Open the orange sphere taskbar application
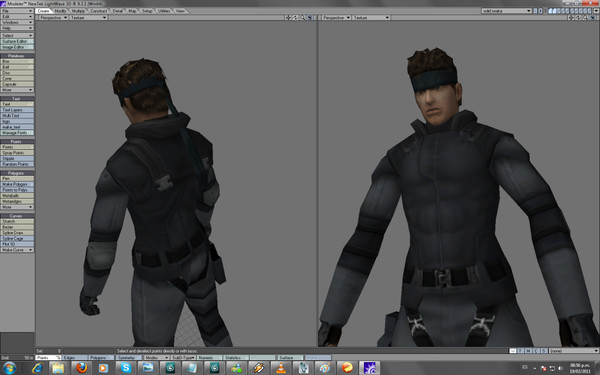 click(x=347, y=368)
